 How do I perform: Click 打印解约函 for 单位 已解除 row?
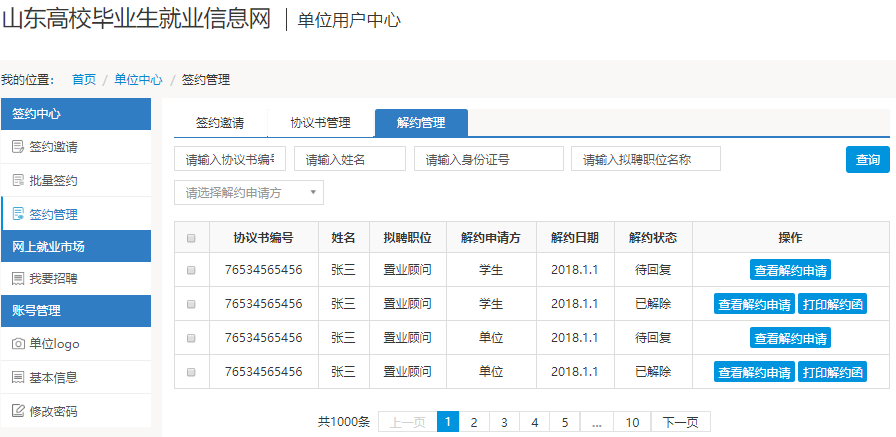point(833,372)
